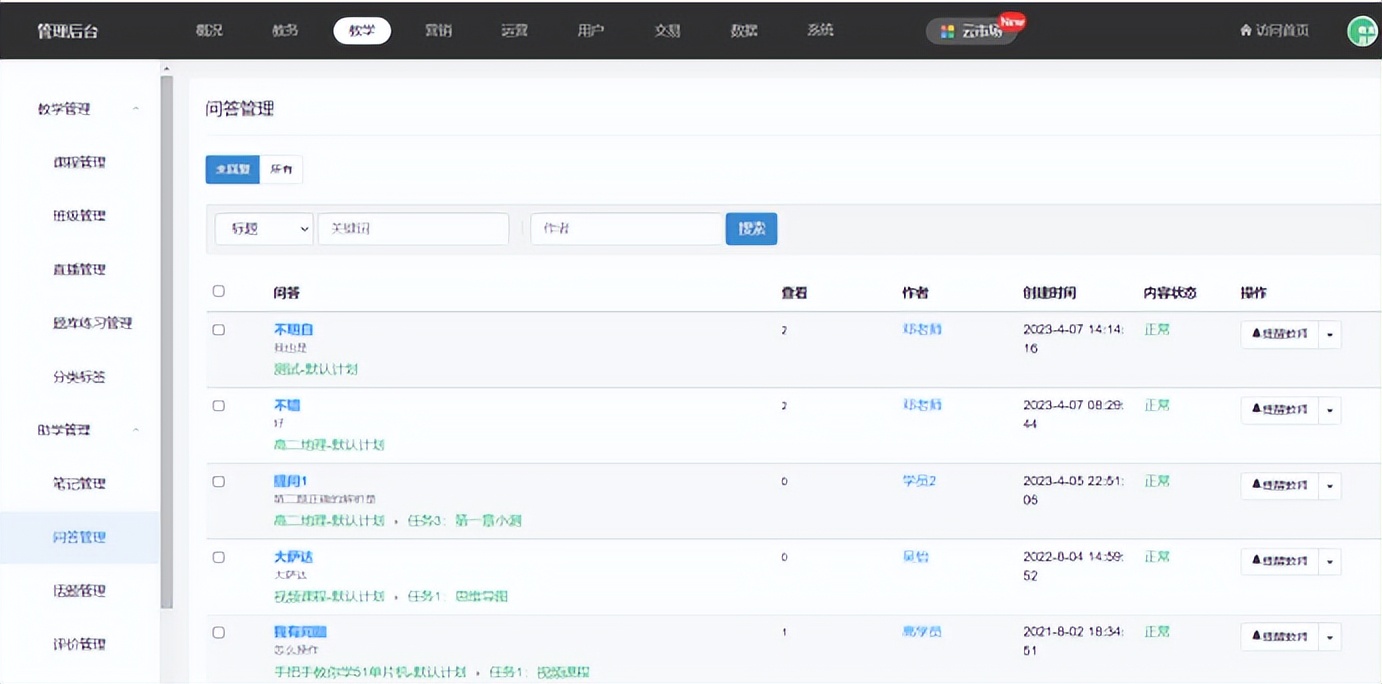Click the sidebar scrollbar
The width and height of the screenshot is (1382, 684).
(x=166, y=300)
